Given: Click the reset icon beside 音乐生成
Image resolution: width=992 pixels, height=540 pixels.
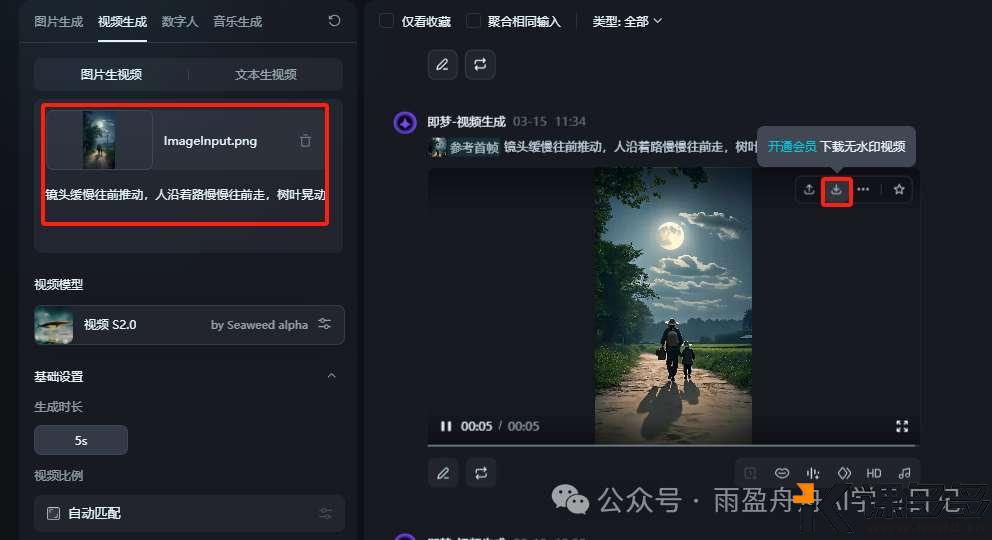Looking at the screenshot, I should point(335,21).
